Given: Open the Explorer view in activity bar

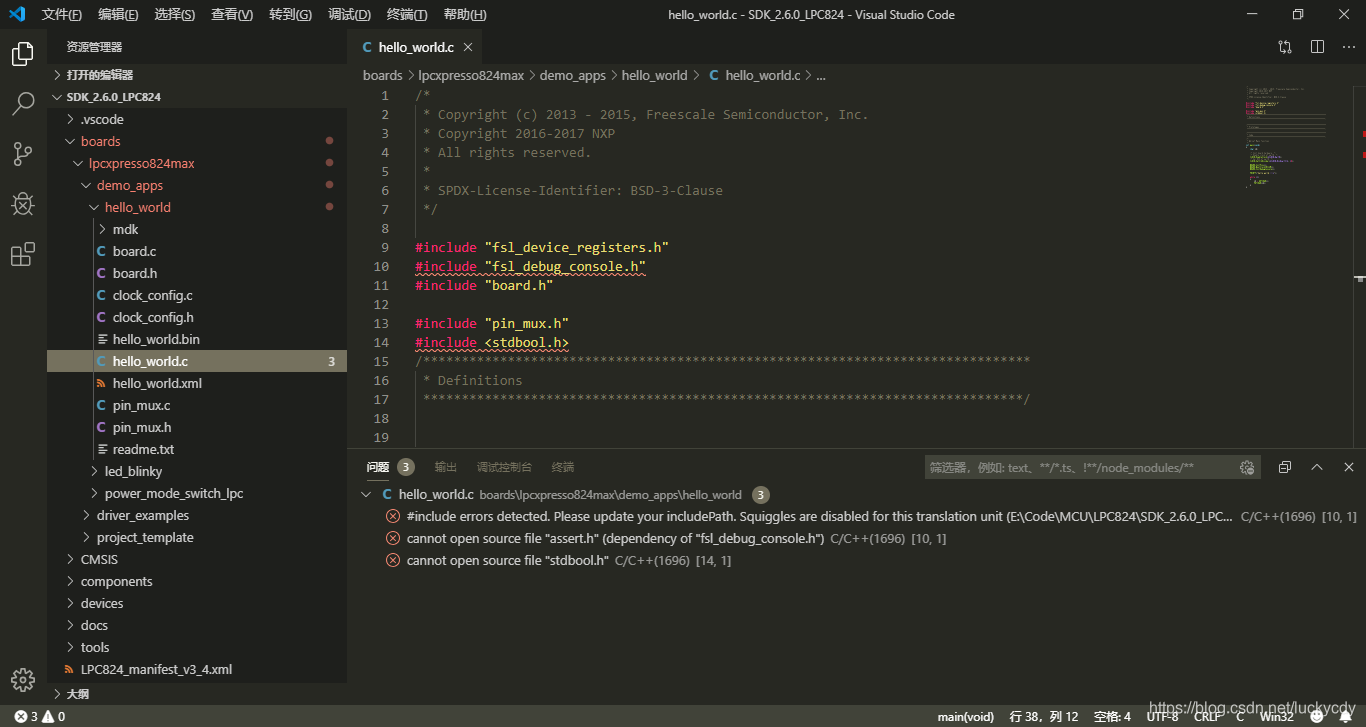Looking at the screenshot, I should tap(23, 54).
